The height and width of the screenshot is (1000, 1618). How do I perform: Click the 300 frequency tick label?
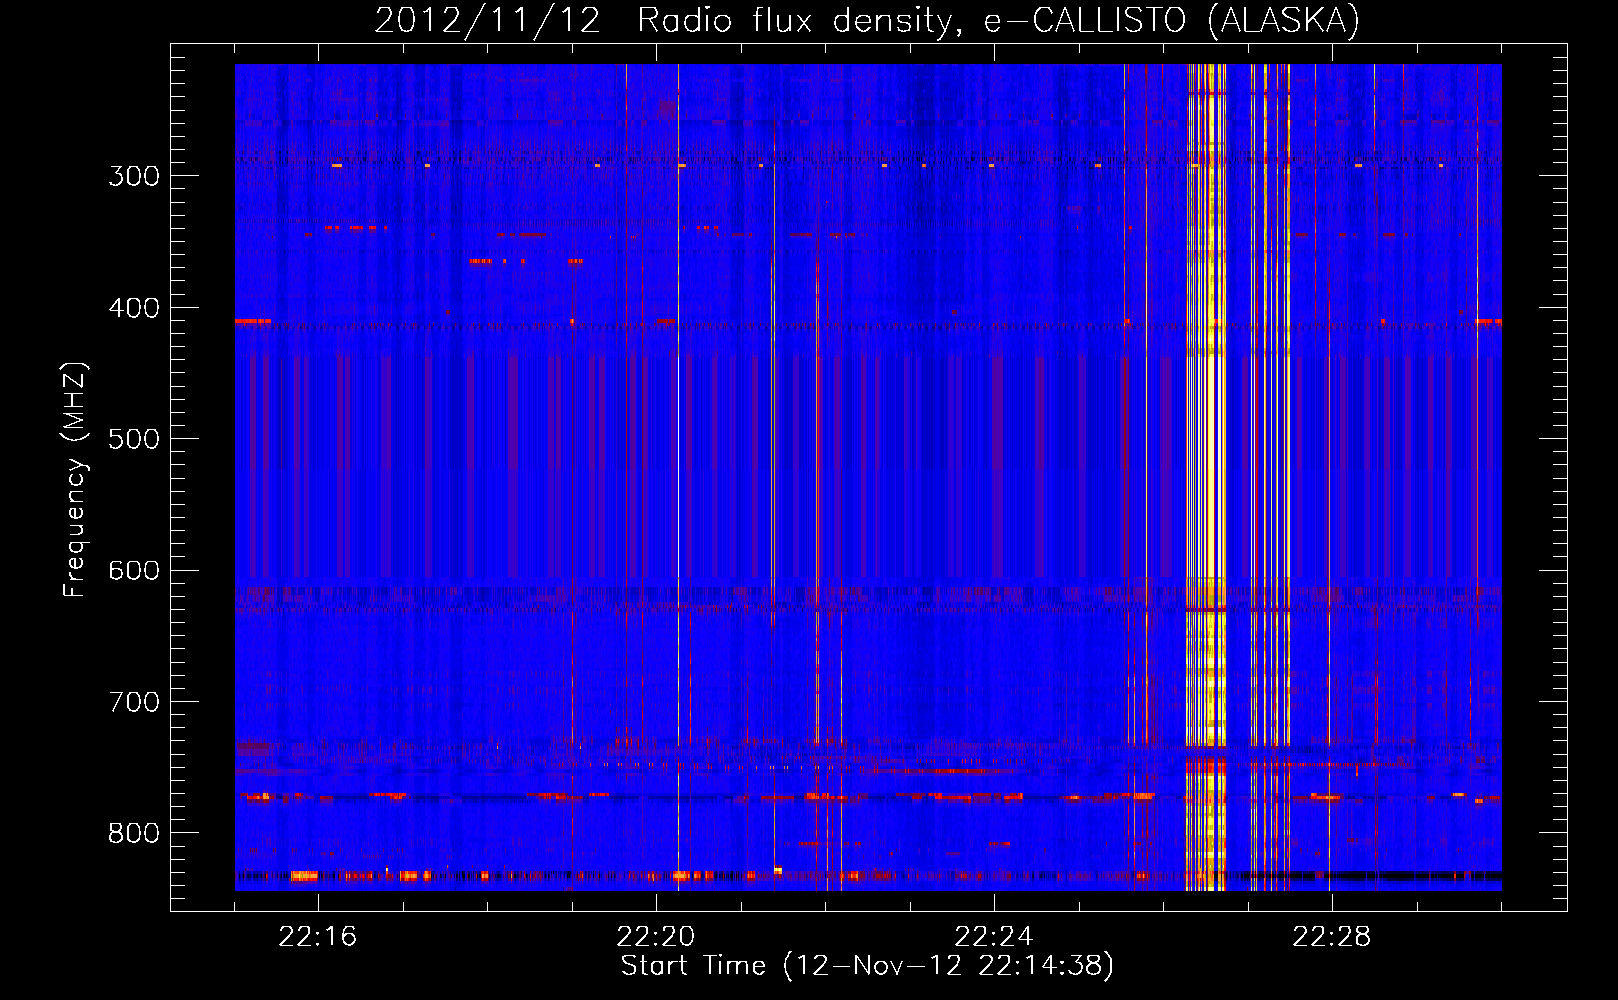coord(134,176)
